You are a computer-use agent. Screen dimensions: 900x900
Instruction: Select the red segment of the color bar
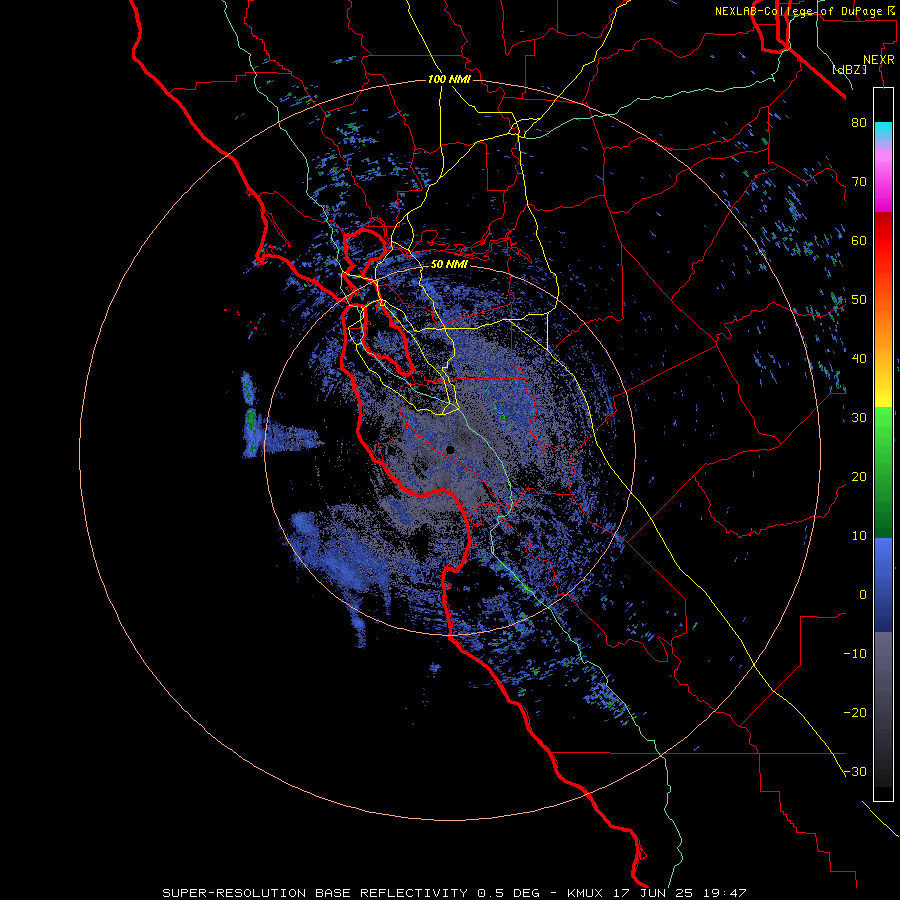coord(883,241)
